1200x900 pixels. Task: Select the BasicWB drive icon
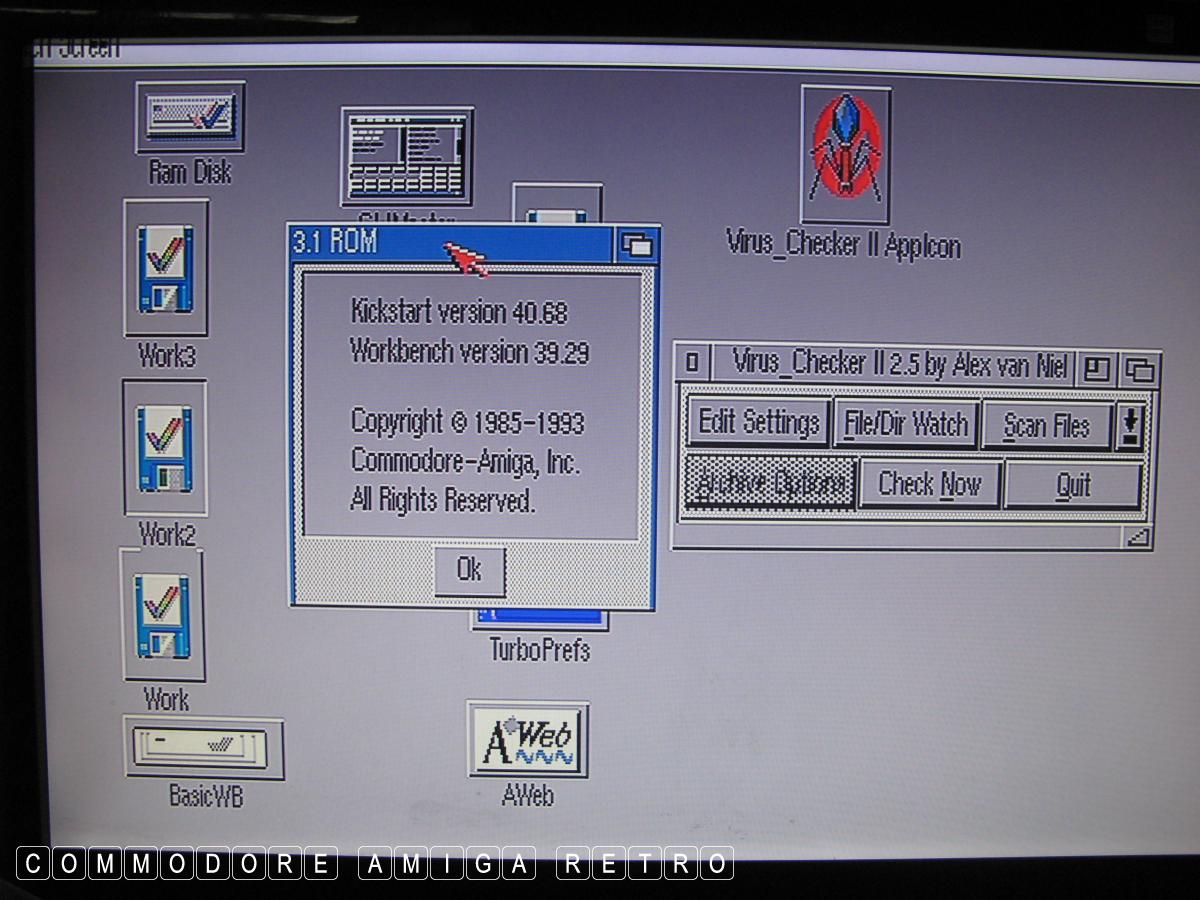point(203,747)
